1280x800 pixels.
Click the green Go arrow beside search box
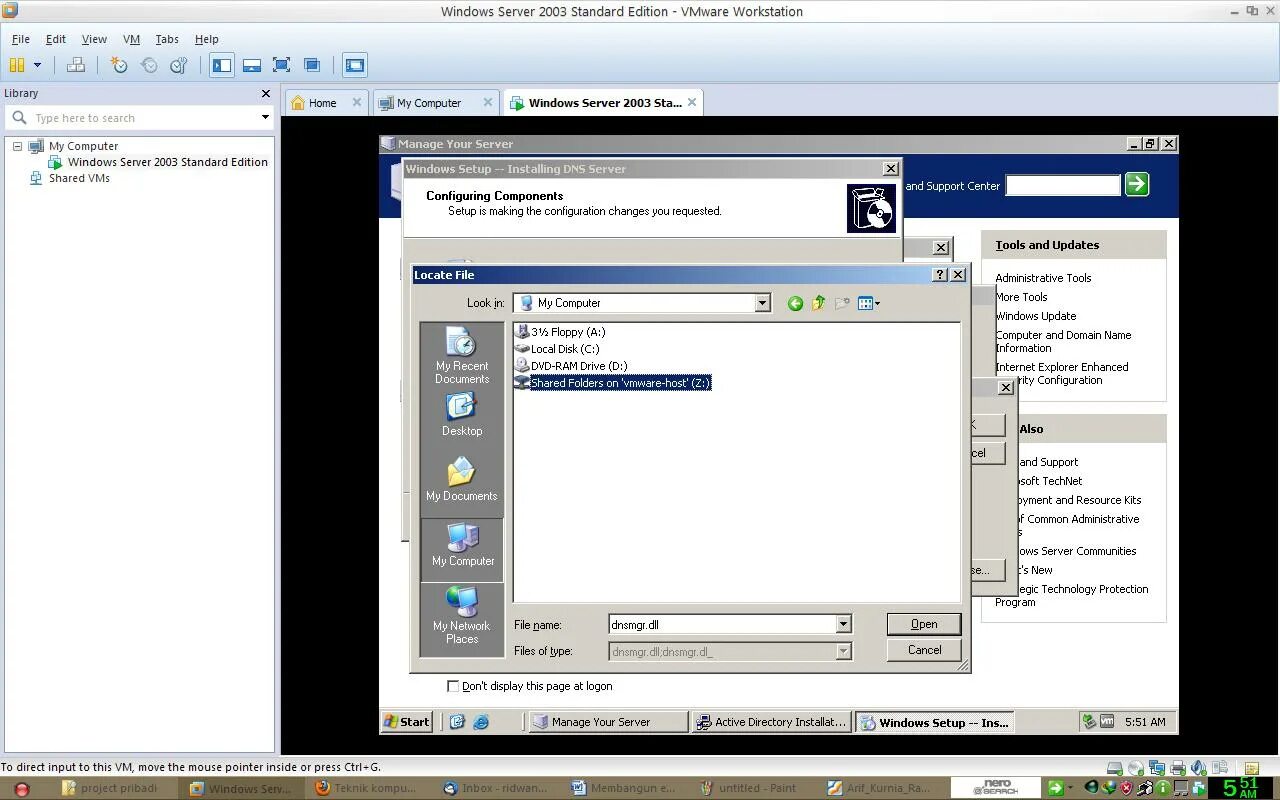pyautogui.click(x=1137, y=184)
